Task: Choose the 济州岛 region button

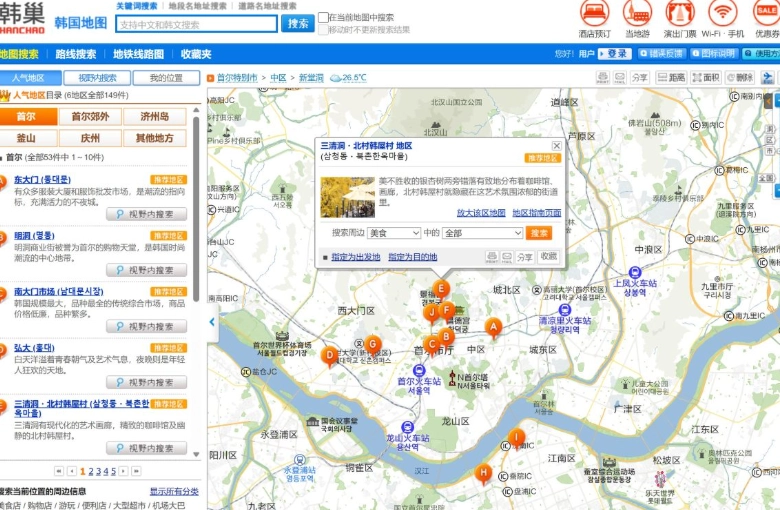Action: pyautogui.click(x=155, y=116)
